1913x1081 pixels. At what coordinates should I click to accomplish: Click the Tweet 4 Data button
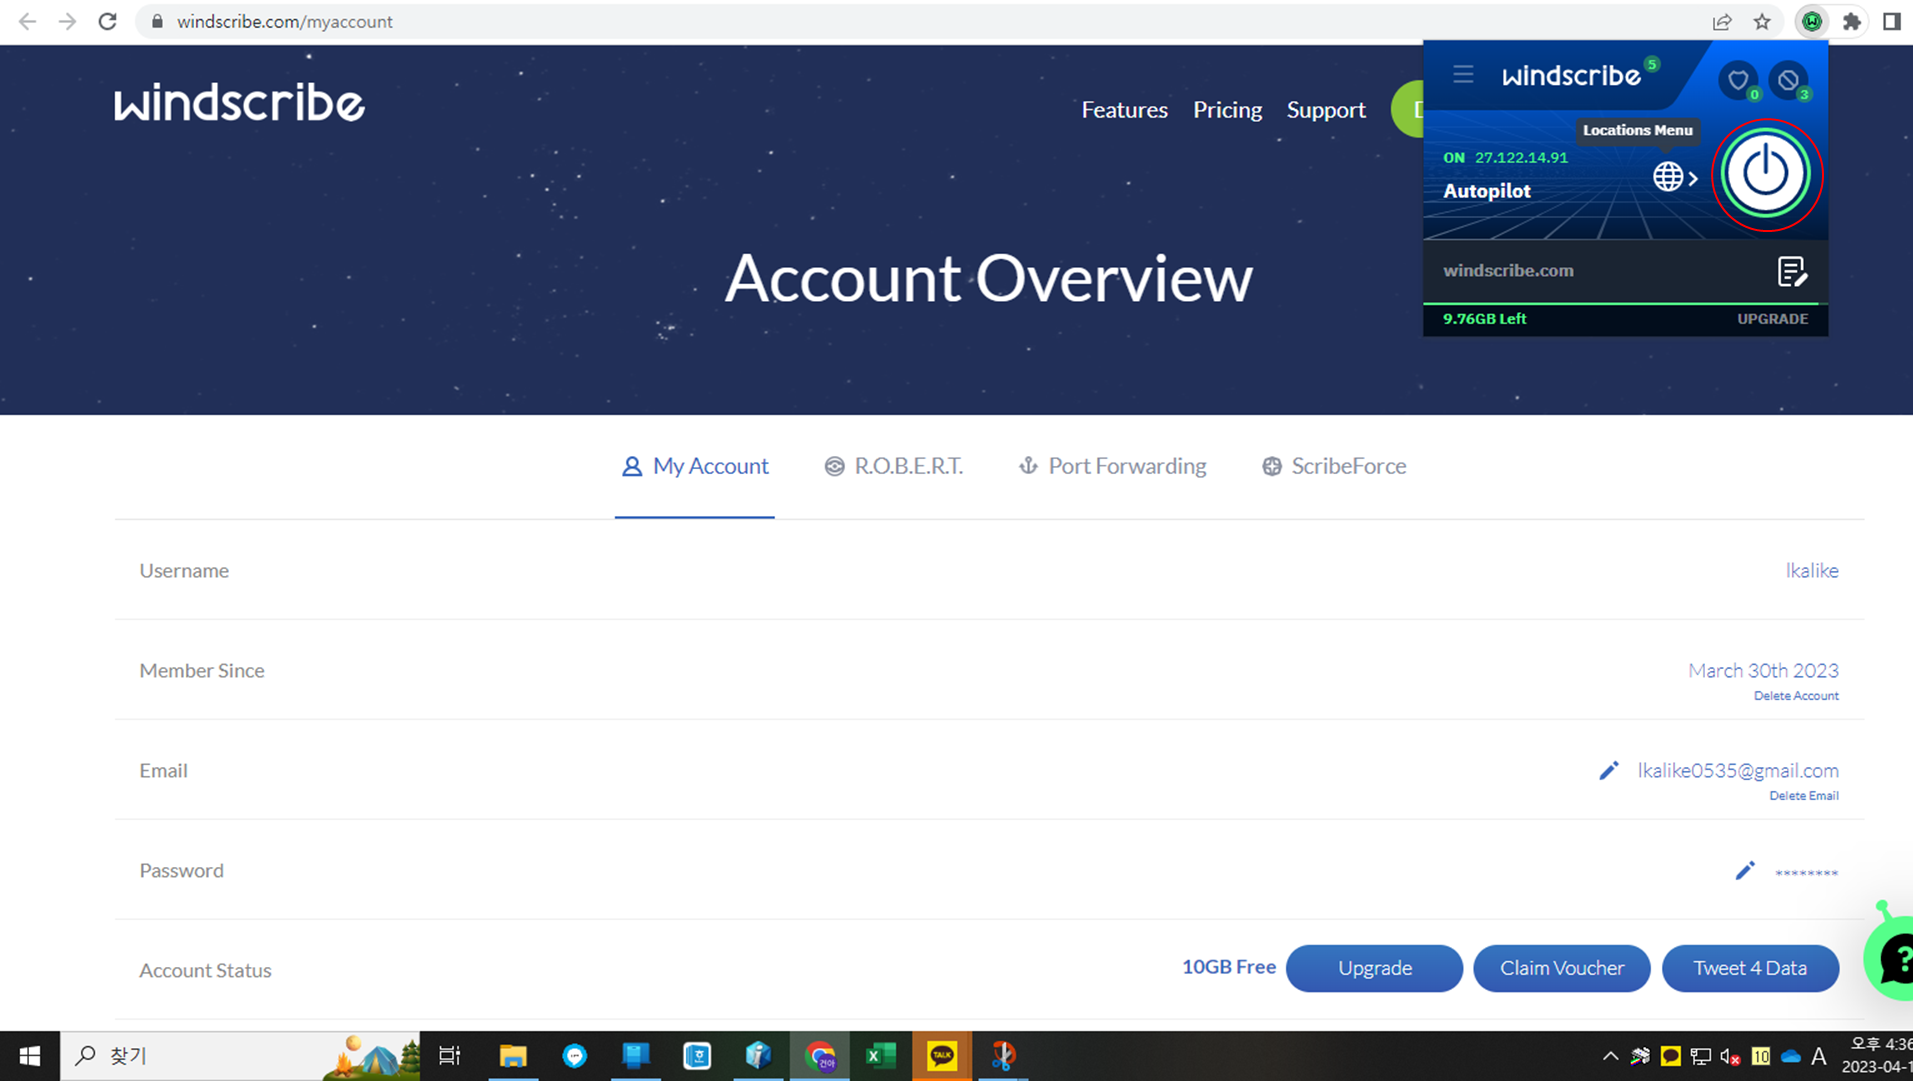point(1750,968)
